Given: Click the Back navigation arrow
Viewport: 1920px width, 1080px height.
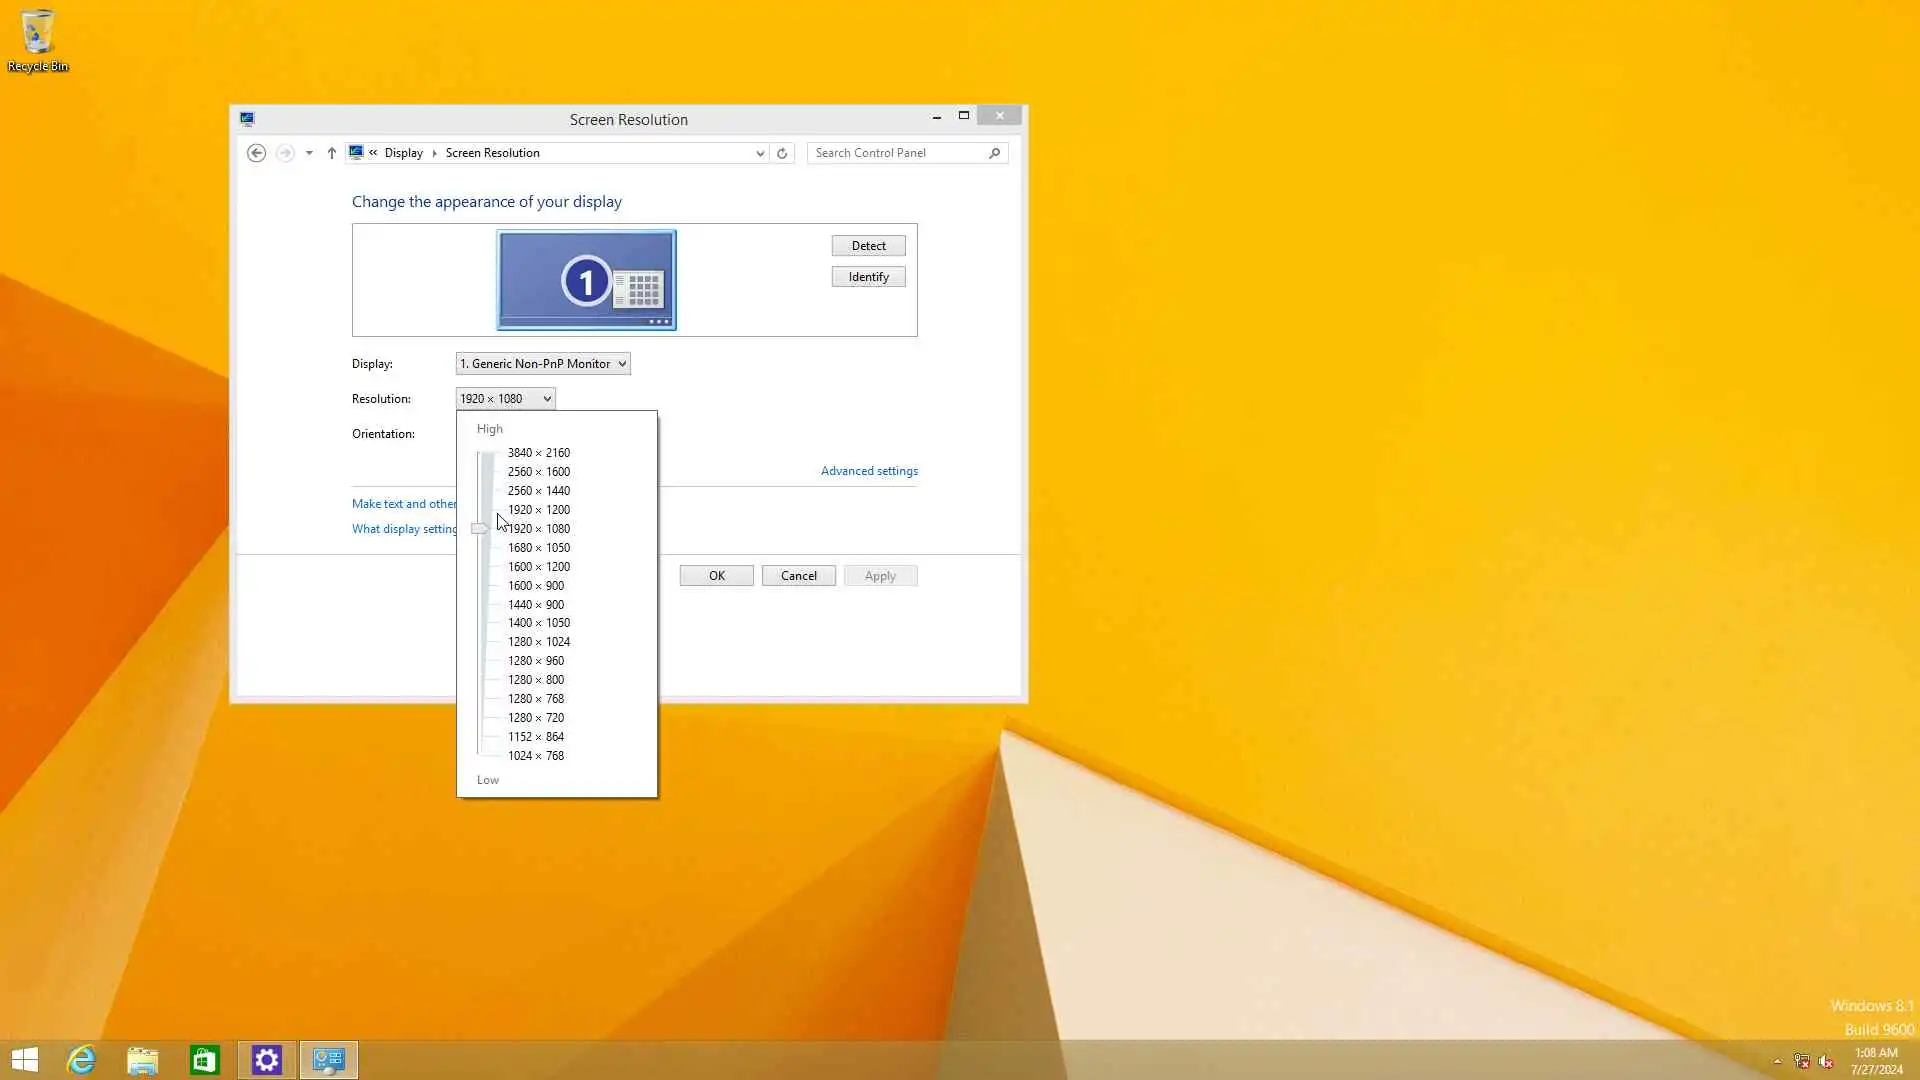Looking at the screenshot, I should pyautogui.click(x=256, y=153).
